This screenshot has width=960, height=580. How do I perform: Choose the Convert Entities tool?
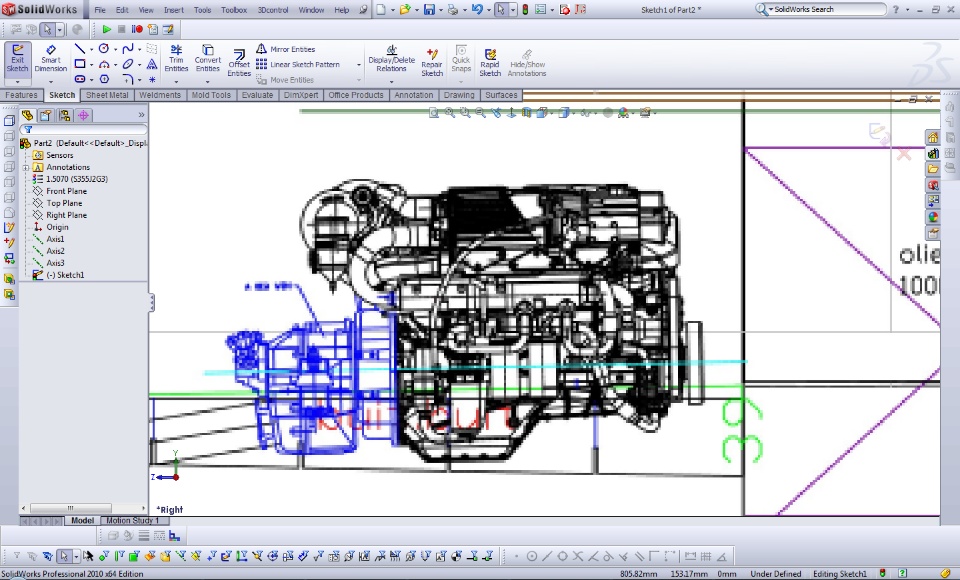click(208, 58)
